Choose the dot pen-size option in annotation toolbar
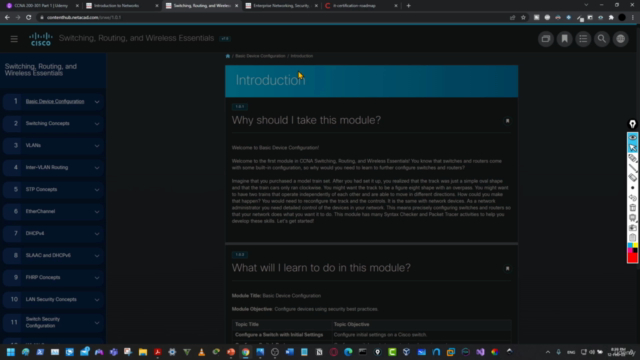 click(x=632, y=188)
